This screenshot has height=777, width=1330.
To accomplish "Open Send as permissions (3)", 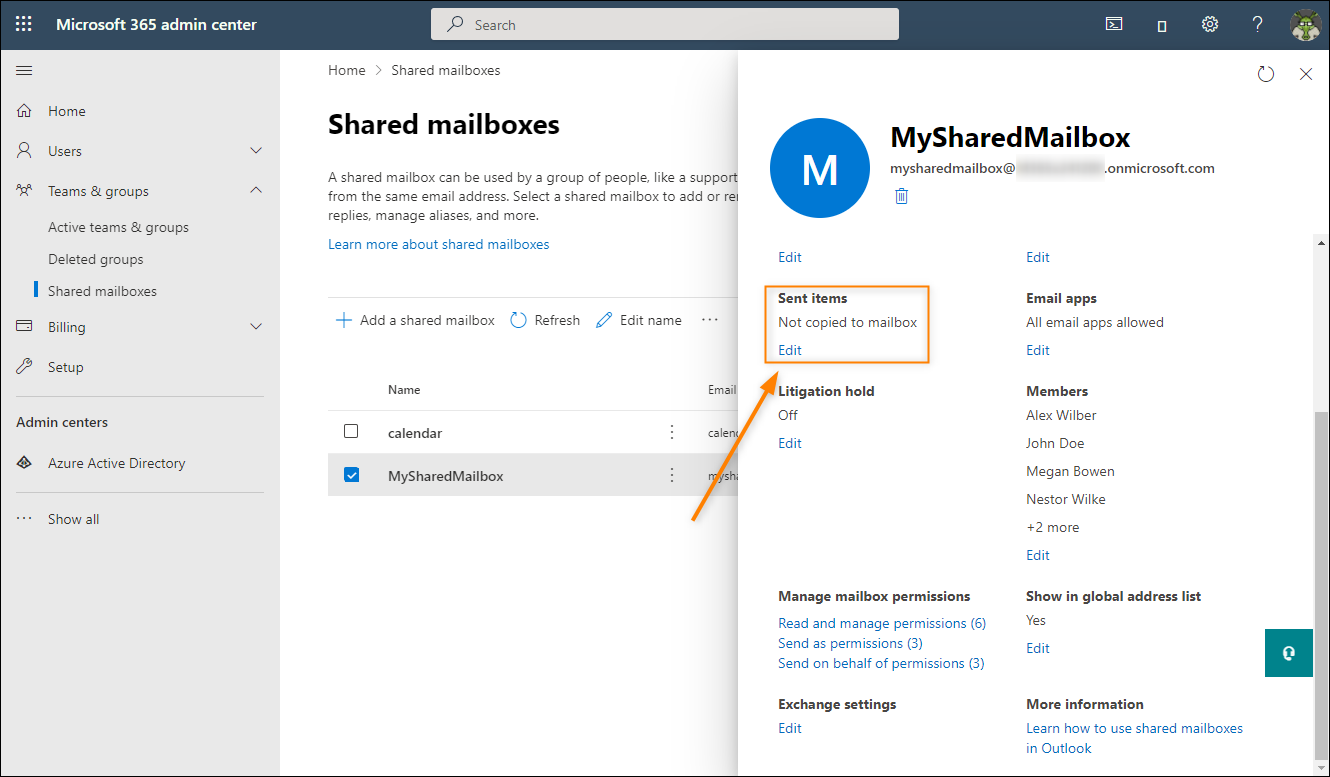I will [850, 643].
